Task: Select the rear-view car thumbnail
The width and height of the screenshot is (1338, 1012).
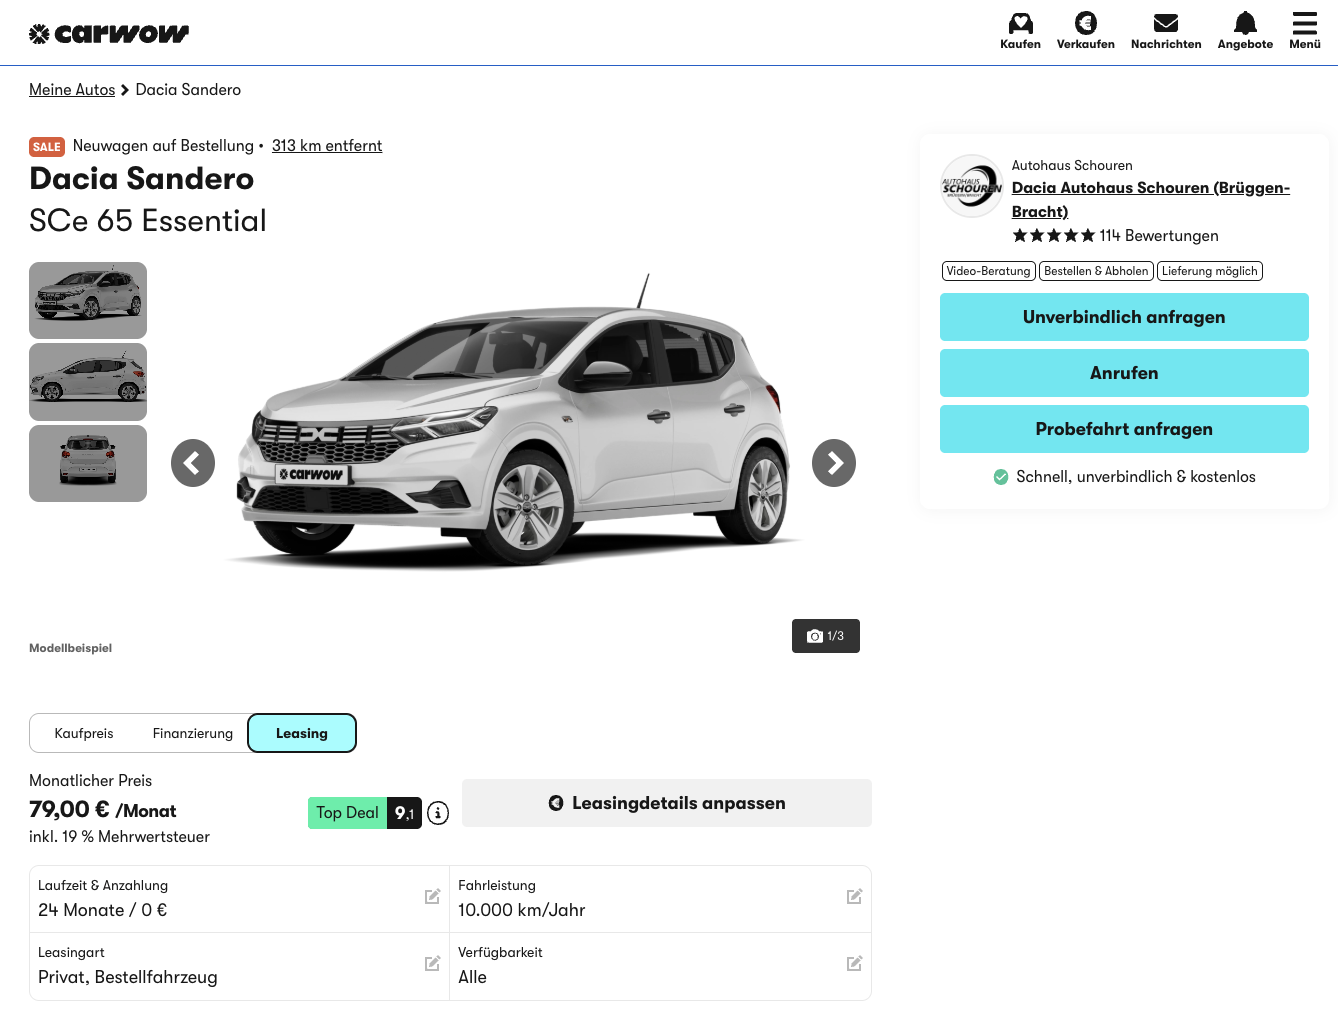Action: point(88,463)
